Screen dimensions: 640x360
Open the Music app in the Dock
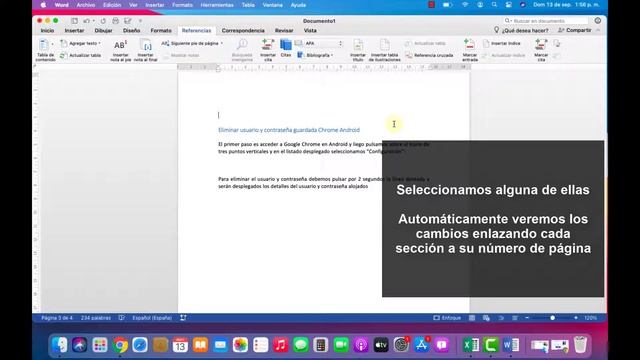[x=280, y=345]
